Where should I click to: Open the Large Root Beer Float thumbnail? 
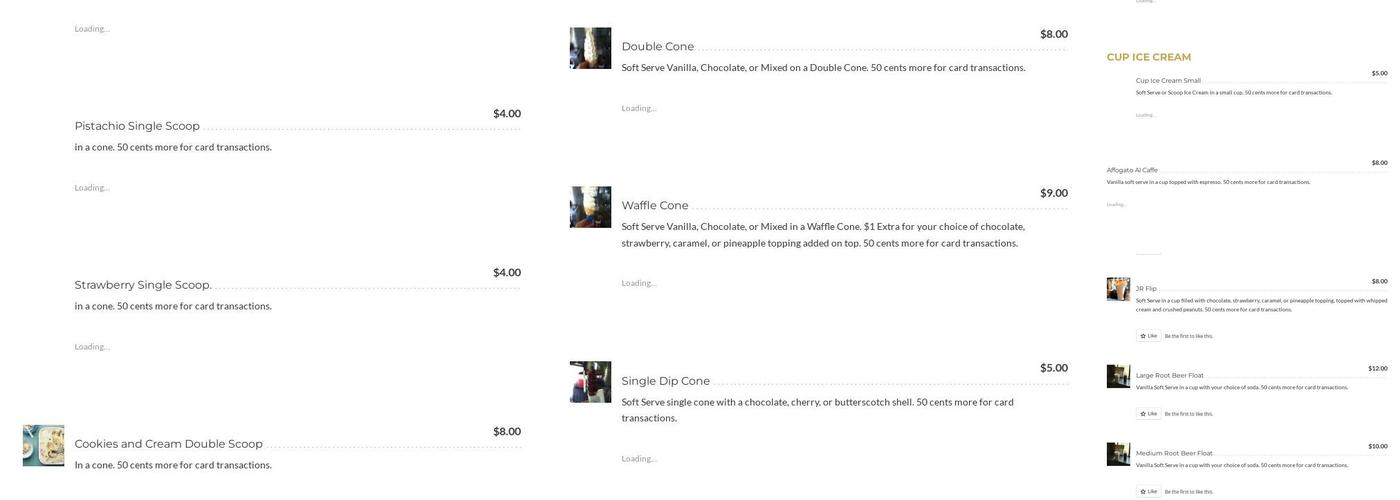click(x=1118, y=377)
